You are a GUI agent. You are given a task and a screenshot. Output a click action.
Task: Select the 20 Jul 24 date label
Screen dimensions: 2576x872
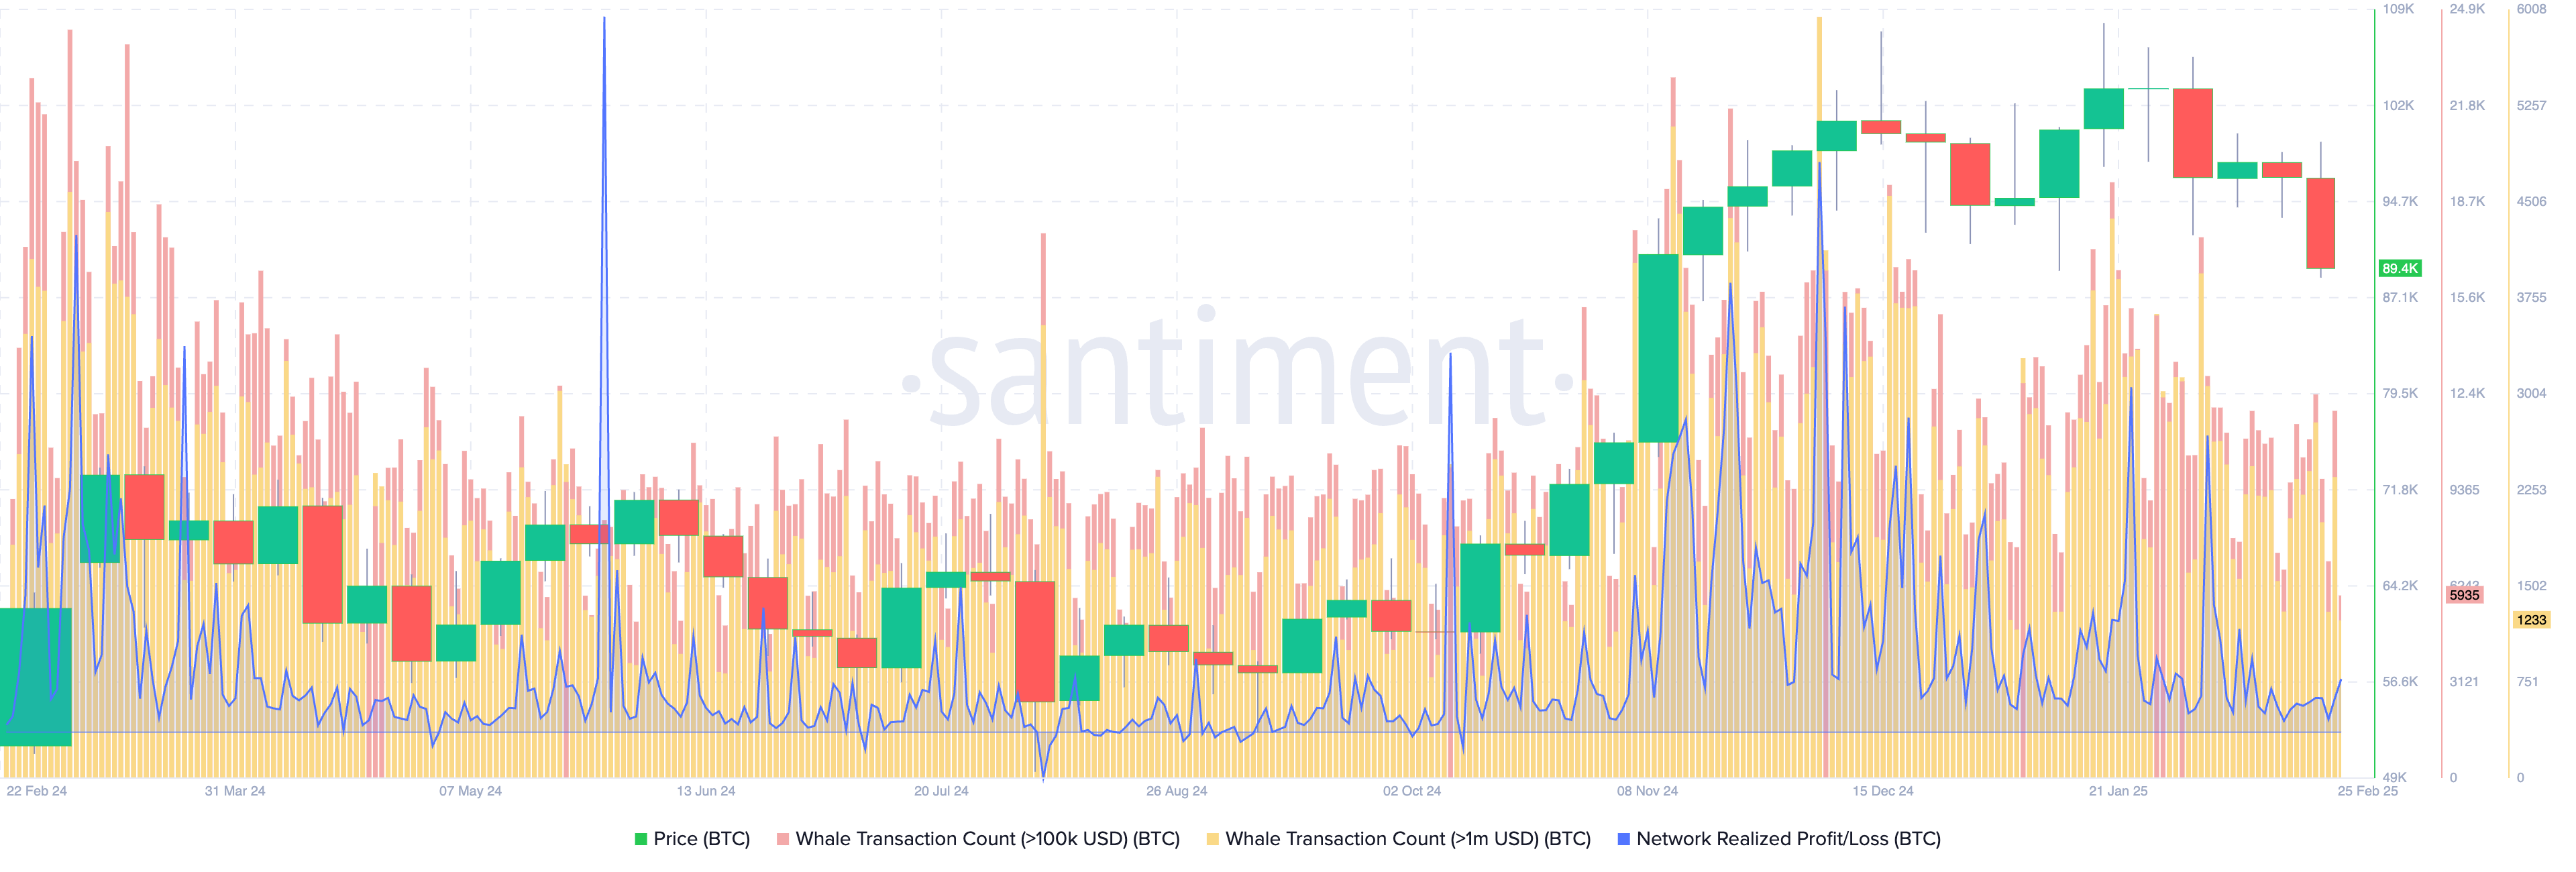click(941, 791)
